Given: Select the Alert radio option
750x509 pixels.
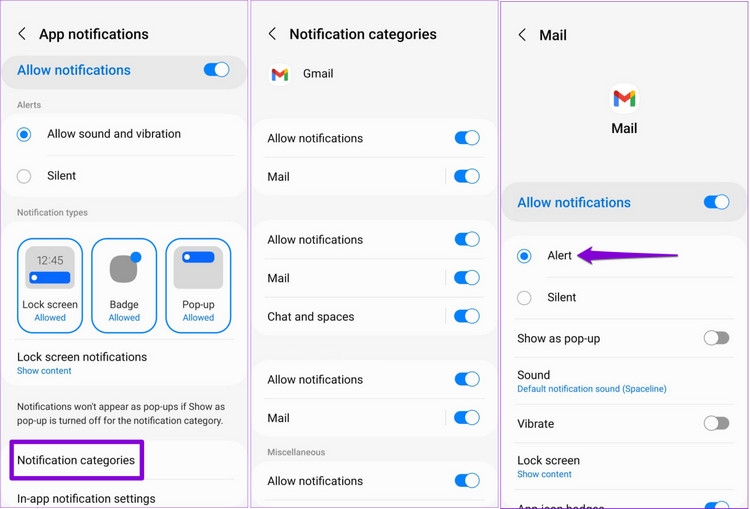Looking at the screenshot, I should pyautogui.click(x=524, y=256).
